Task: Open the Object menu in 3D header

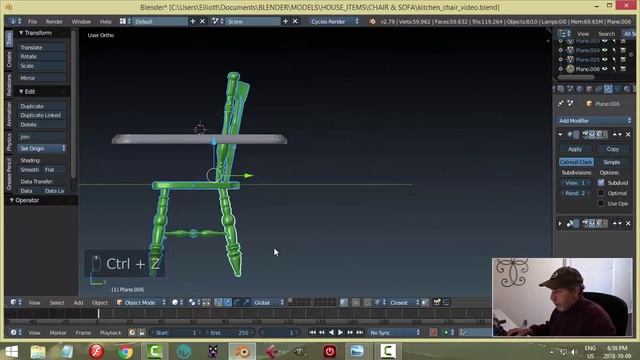Action: pyautogui.click(x=100, y=302)
